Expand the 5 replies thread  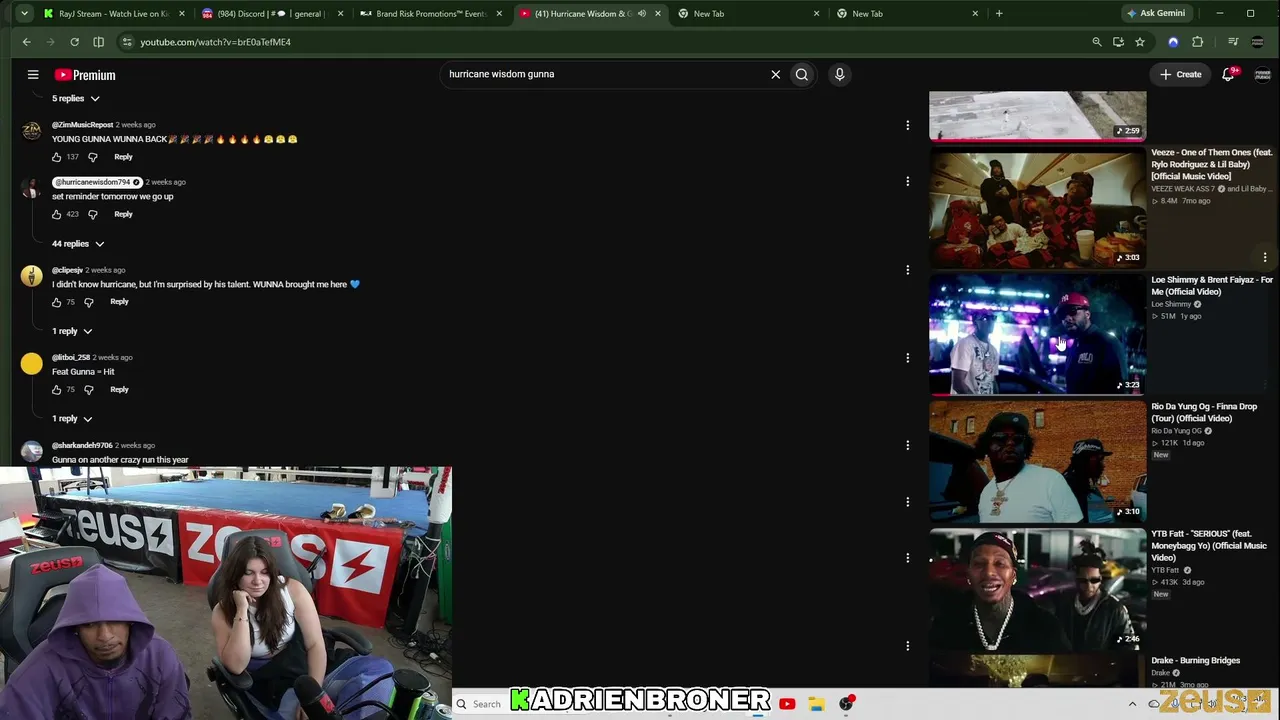pos(76,98)
